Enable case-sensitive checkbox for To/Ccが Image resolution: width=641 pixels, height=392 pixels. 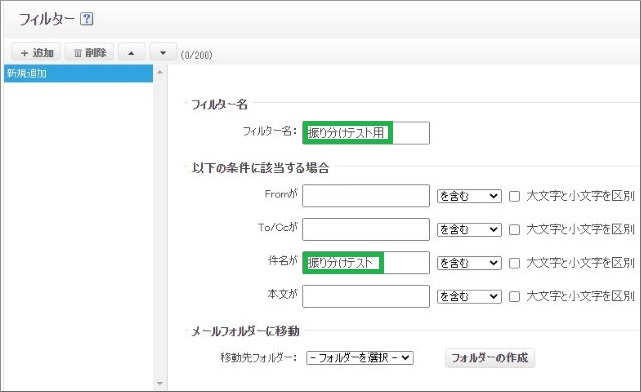pos(514,230)
